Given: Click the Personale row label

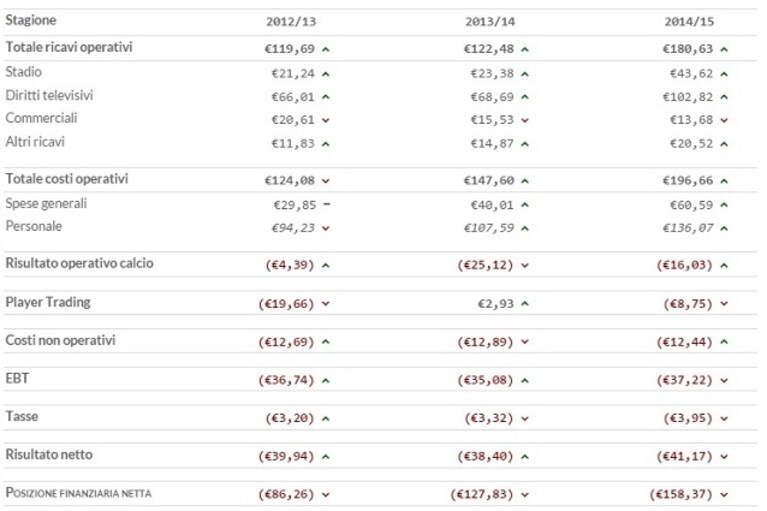Looking at the screenshot, I should tap(34, 226).
